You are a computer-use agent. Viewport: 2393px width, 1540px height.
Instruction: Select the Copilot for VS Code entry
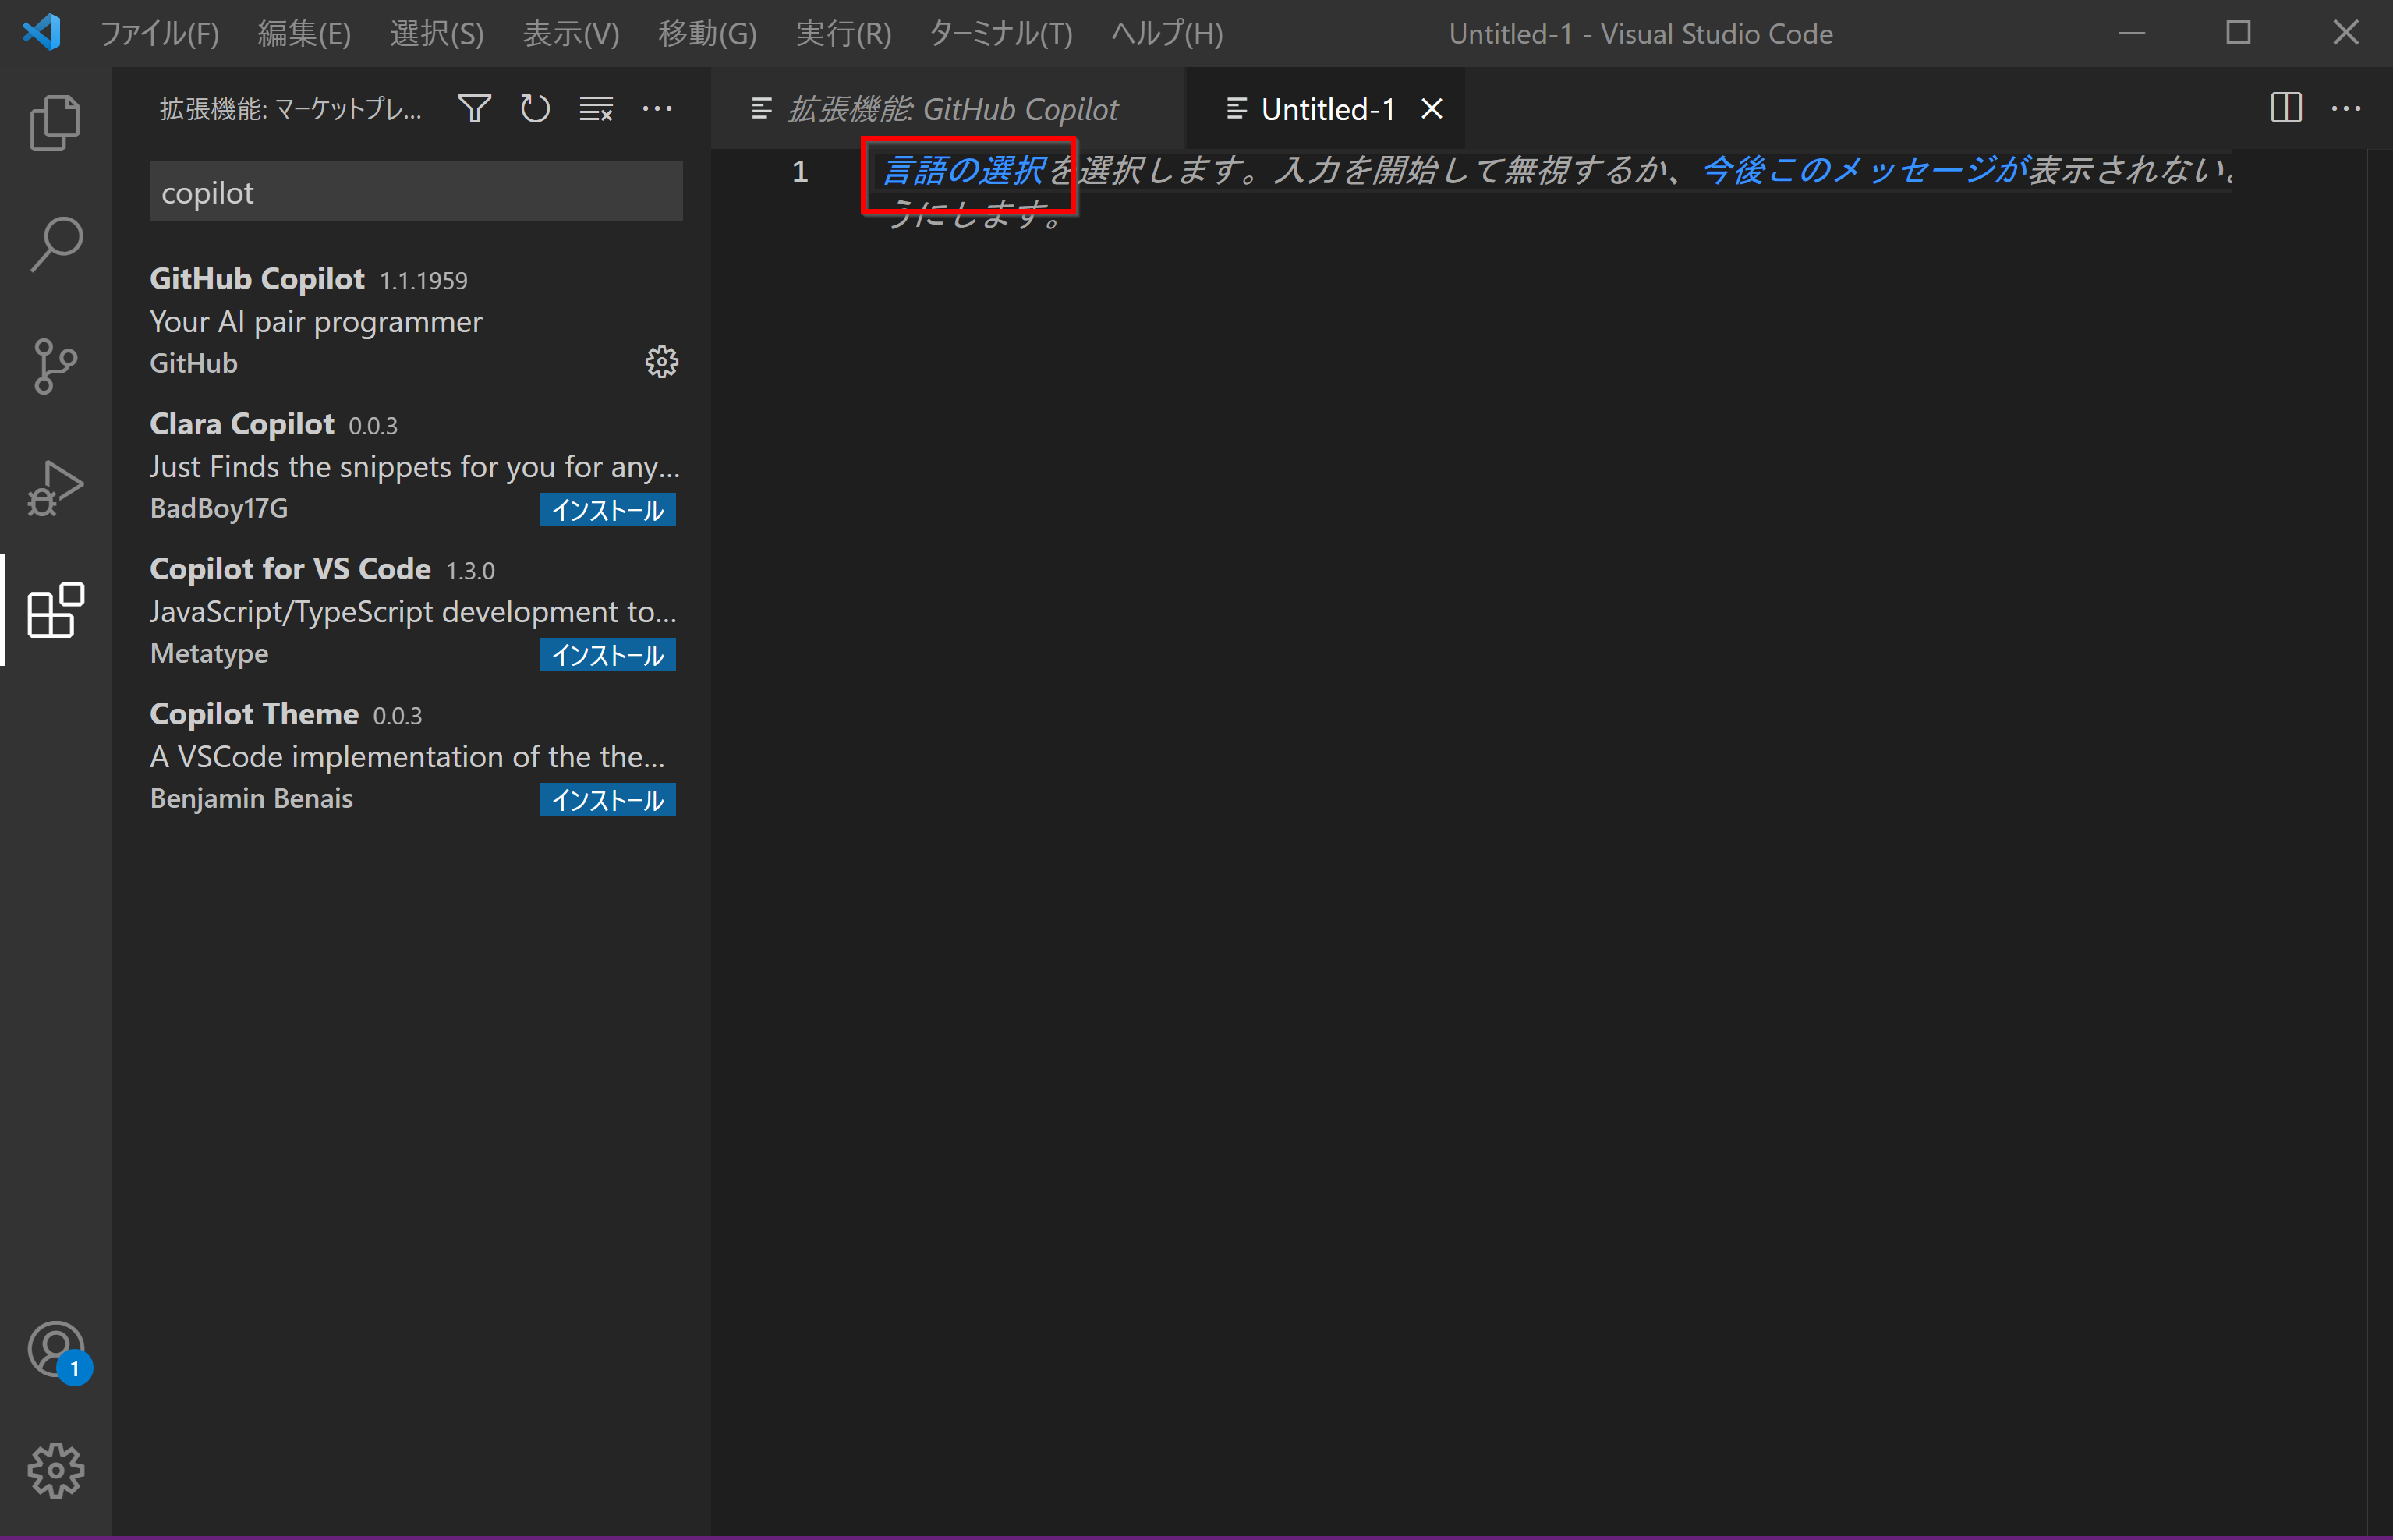point(411,610)
